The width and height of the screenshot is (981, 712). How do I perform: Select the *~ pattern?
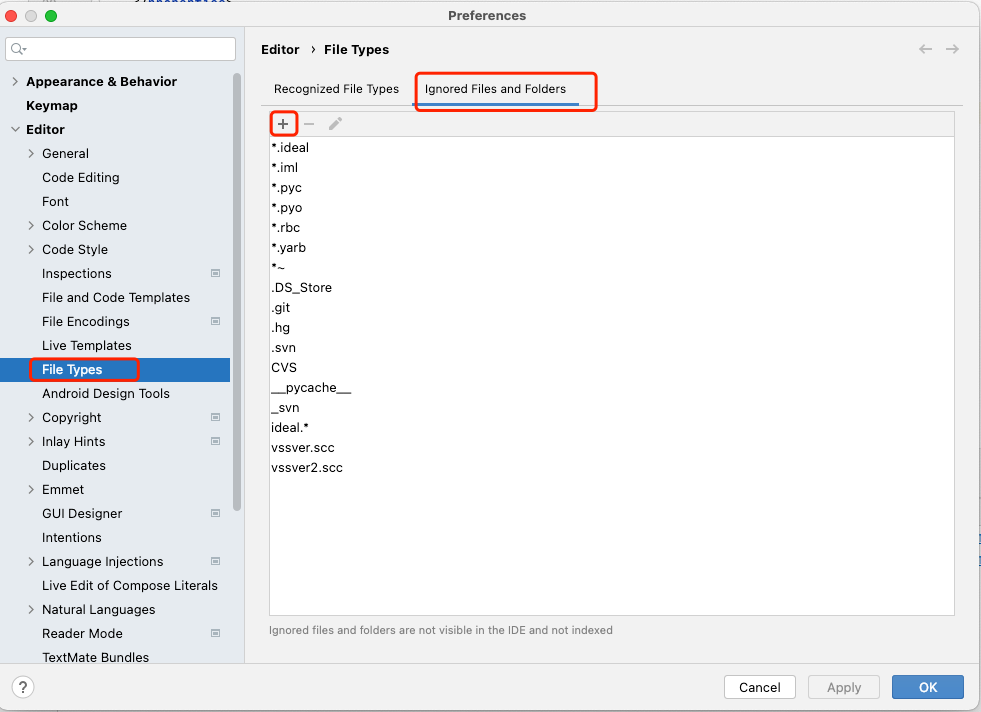point(278,268)
